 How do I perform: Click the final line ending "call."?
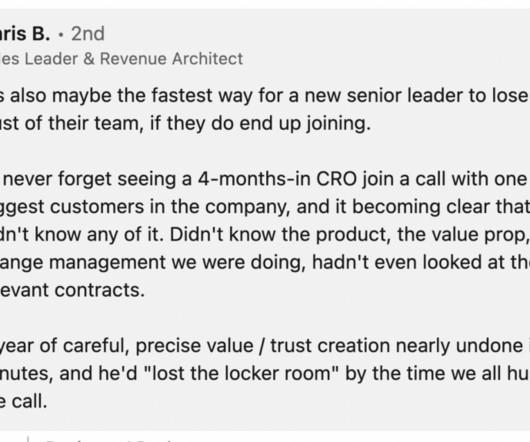click(23, 401)
